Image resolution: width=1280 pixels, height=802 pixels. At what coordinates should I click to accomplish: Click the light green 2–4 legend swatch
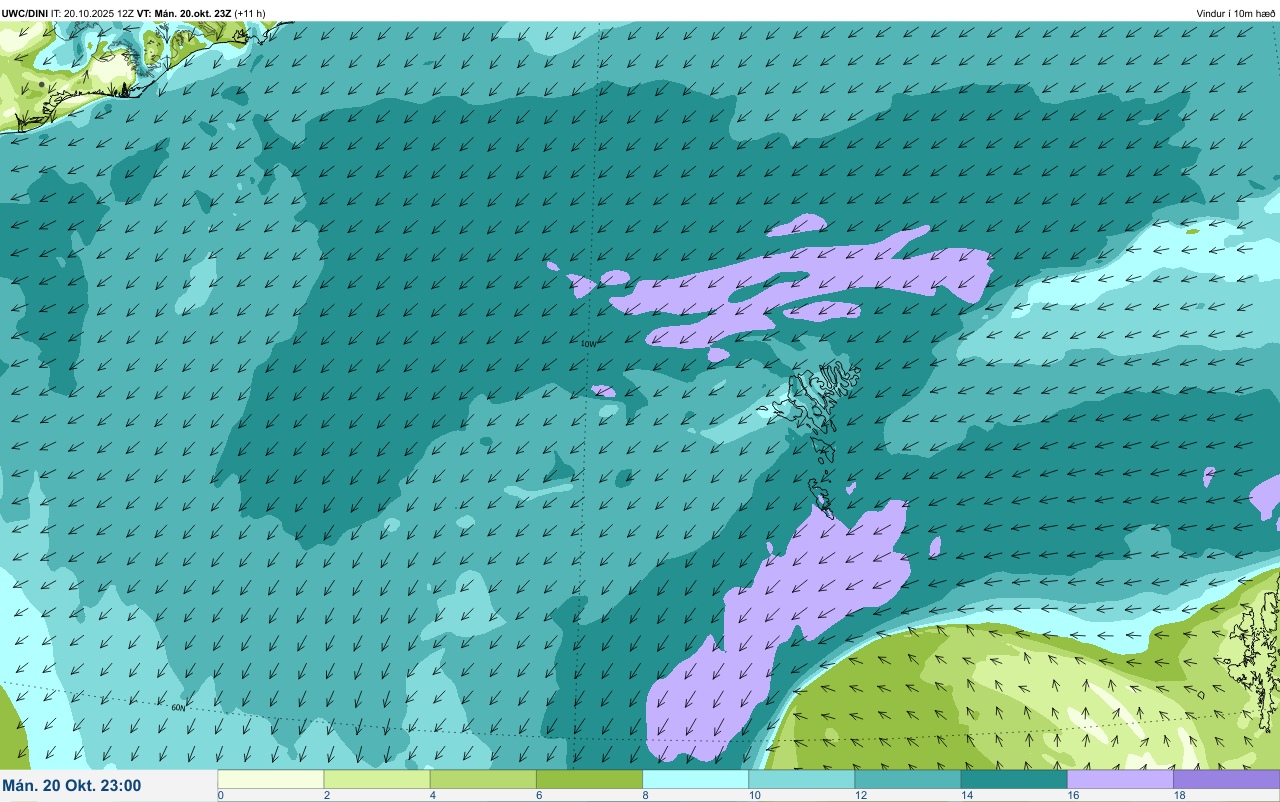tap(377, 779)
